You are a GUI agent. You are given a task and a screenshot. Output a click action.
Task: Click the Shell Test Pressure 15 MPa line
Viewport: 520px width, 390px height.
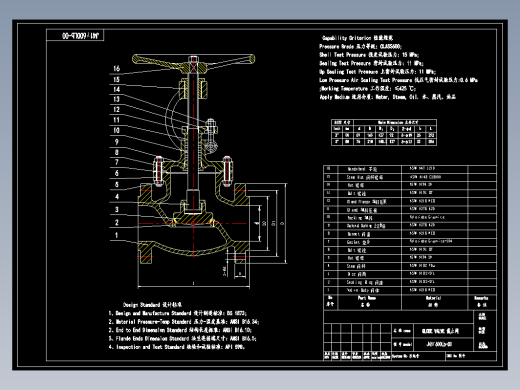(x=369, y=55)
